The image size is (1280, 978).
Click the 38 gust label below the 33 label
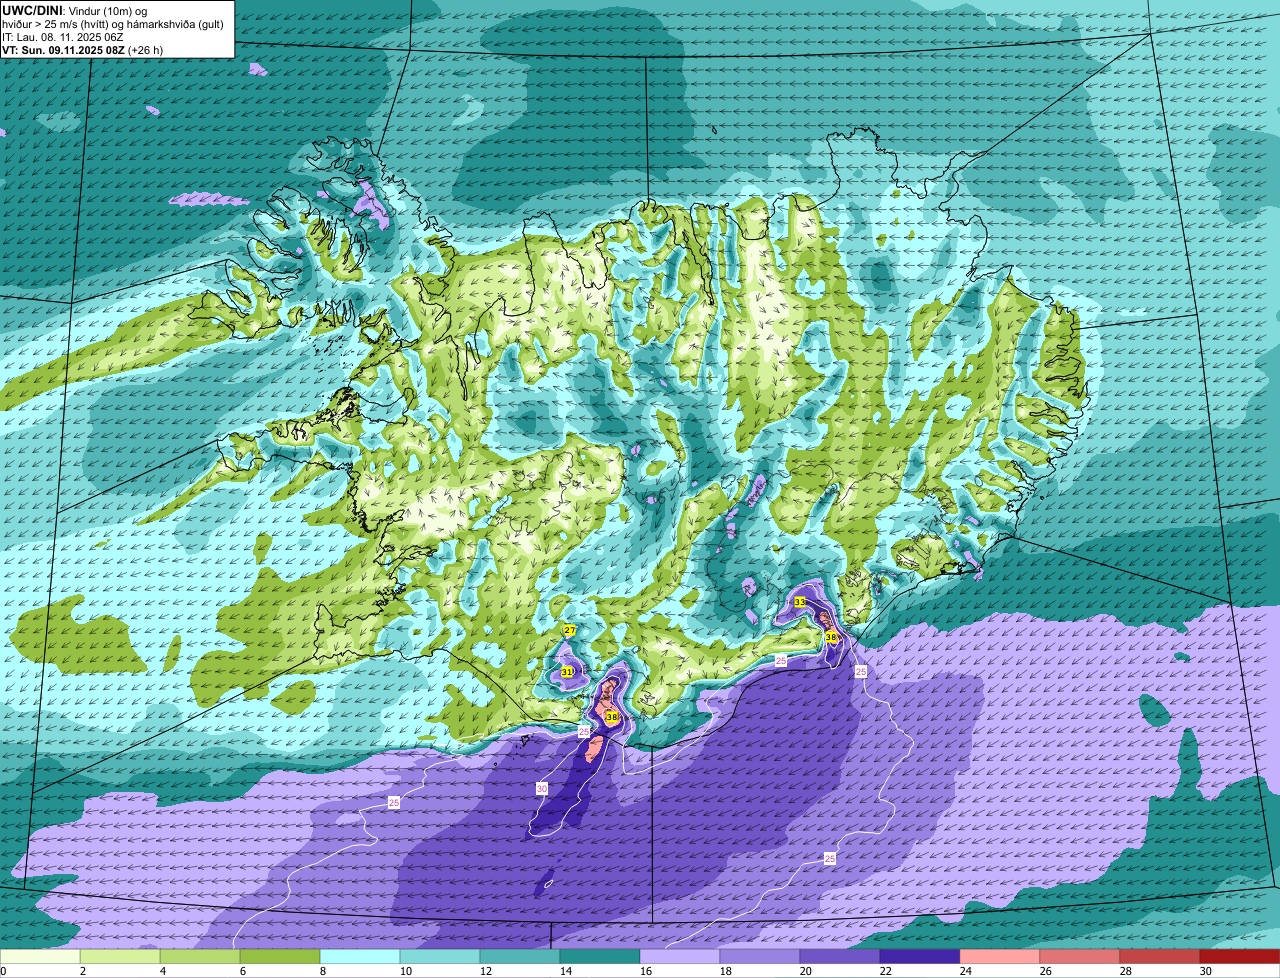(831, 637)
